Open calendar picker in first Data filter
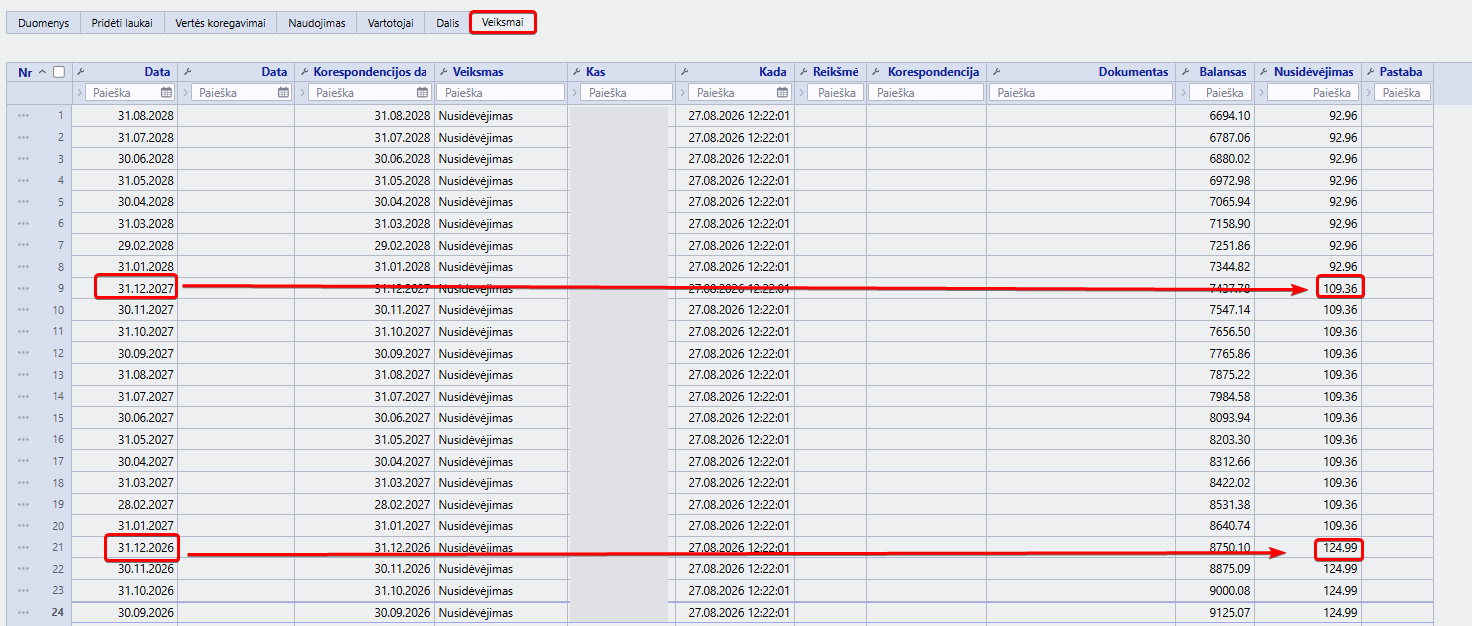The image size is (1472, 626). click(x=166, y=92)
